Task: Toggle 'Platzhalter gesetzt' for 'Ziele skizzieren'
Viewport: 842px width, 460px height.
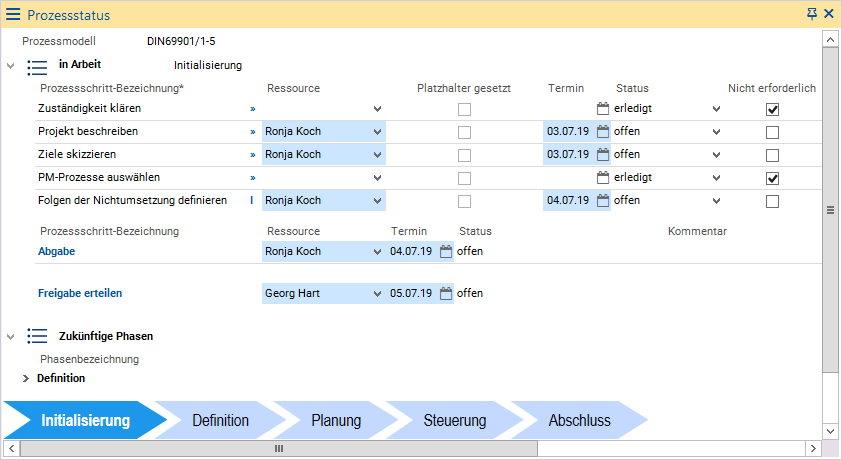Action: tap(464, 155)
